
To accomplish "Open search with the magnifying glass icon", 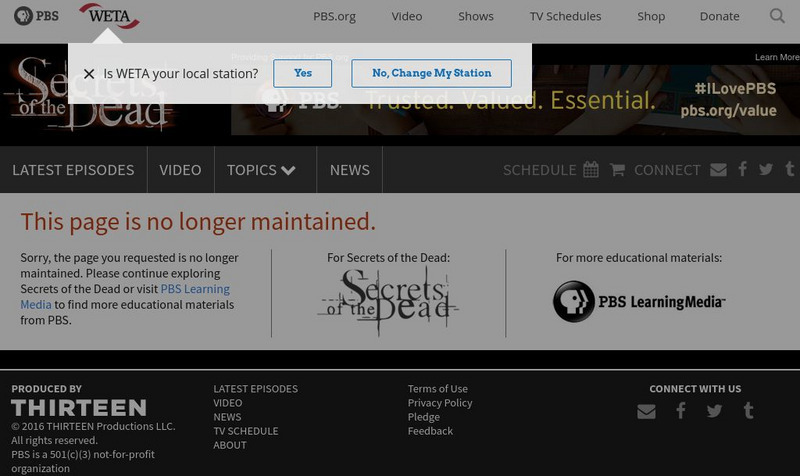I will pos(777,16).
